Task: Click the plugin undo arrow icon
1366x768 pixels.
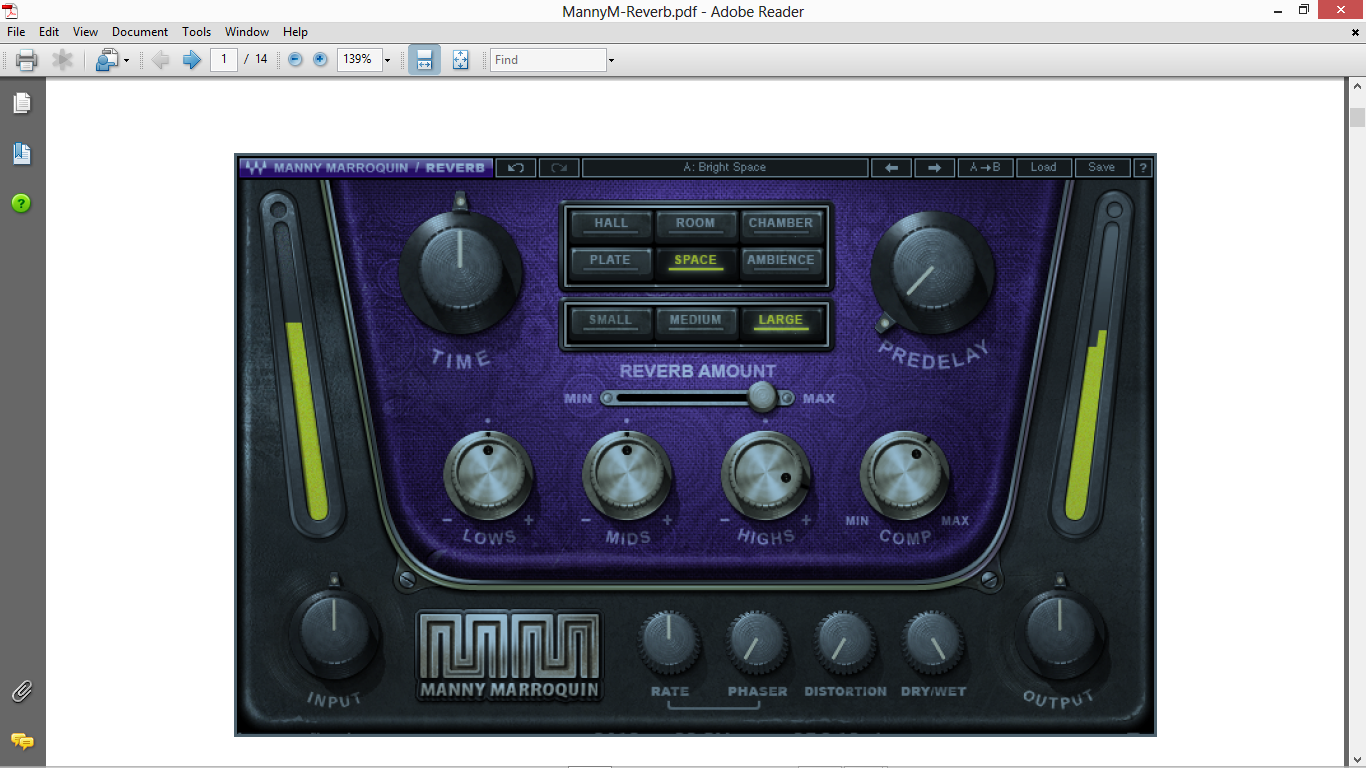Action: click(516, 167)
